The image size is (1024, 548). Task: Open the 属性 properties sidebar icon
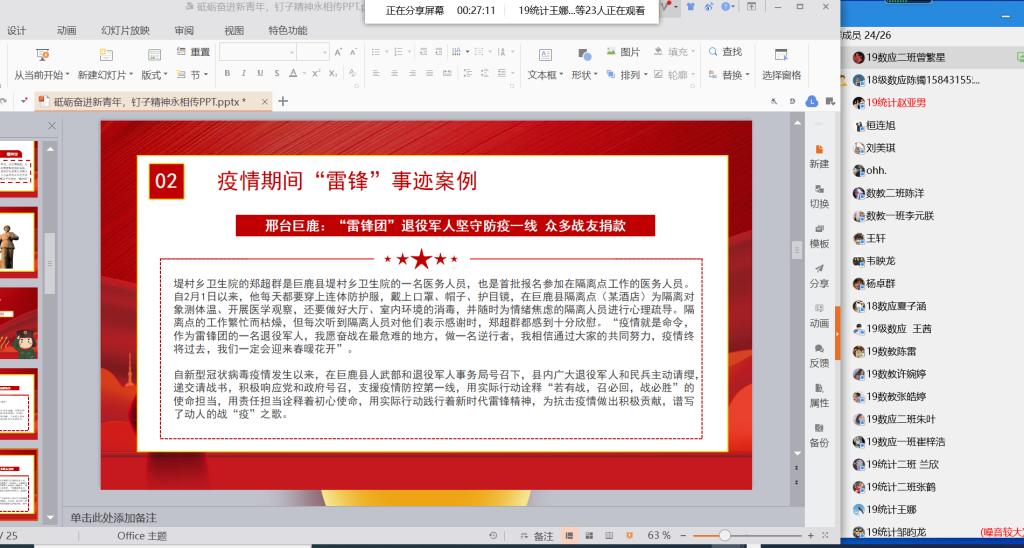coord(819,395)
